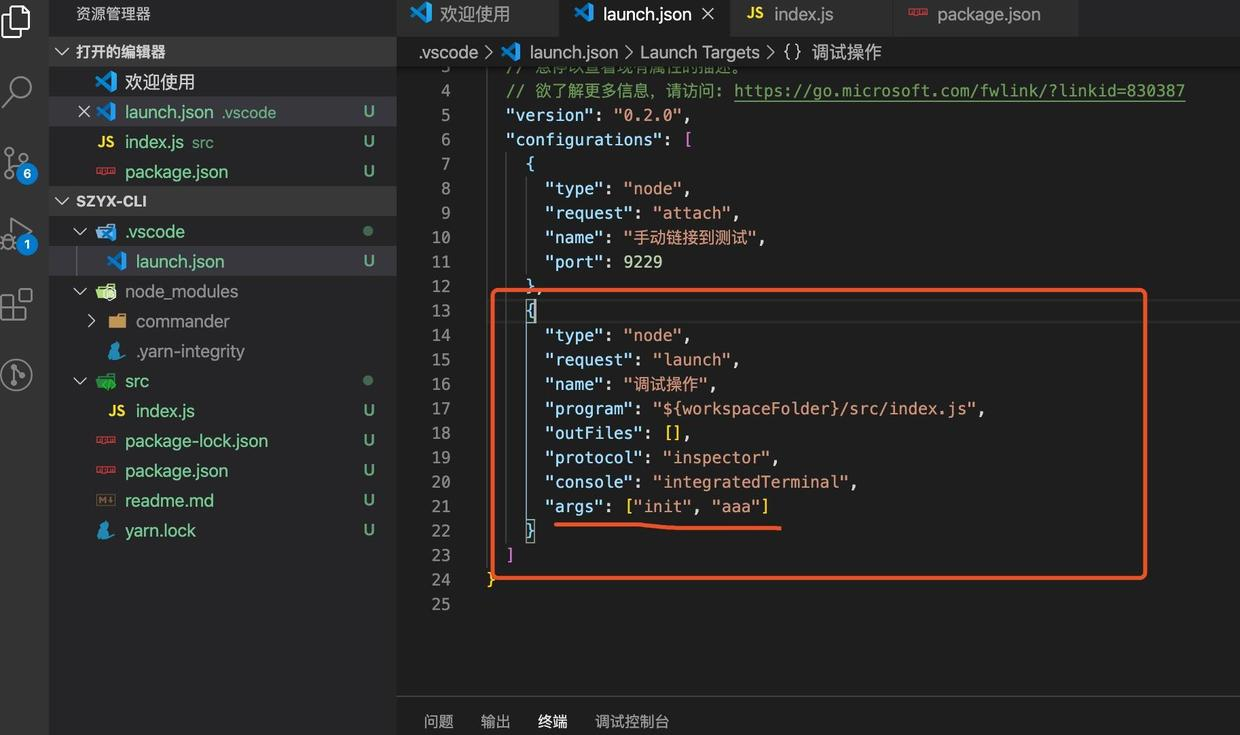The width and height of the screenshot is (1240, 735).
Task: Open the Run and Debug view icon
Action: click(18, 234)
